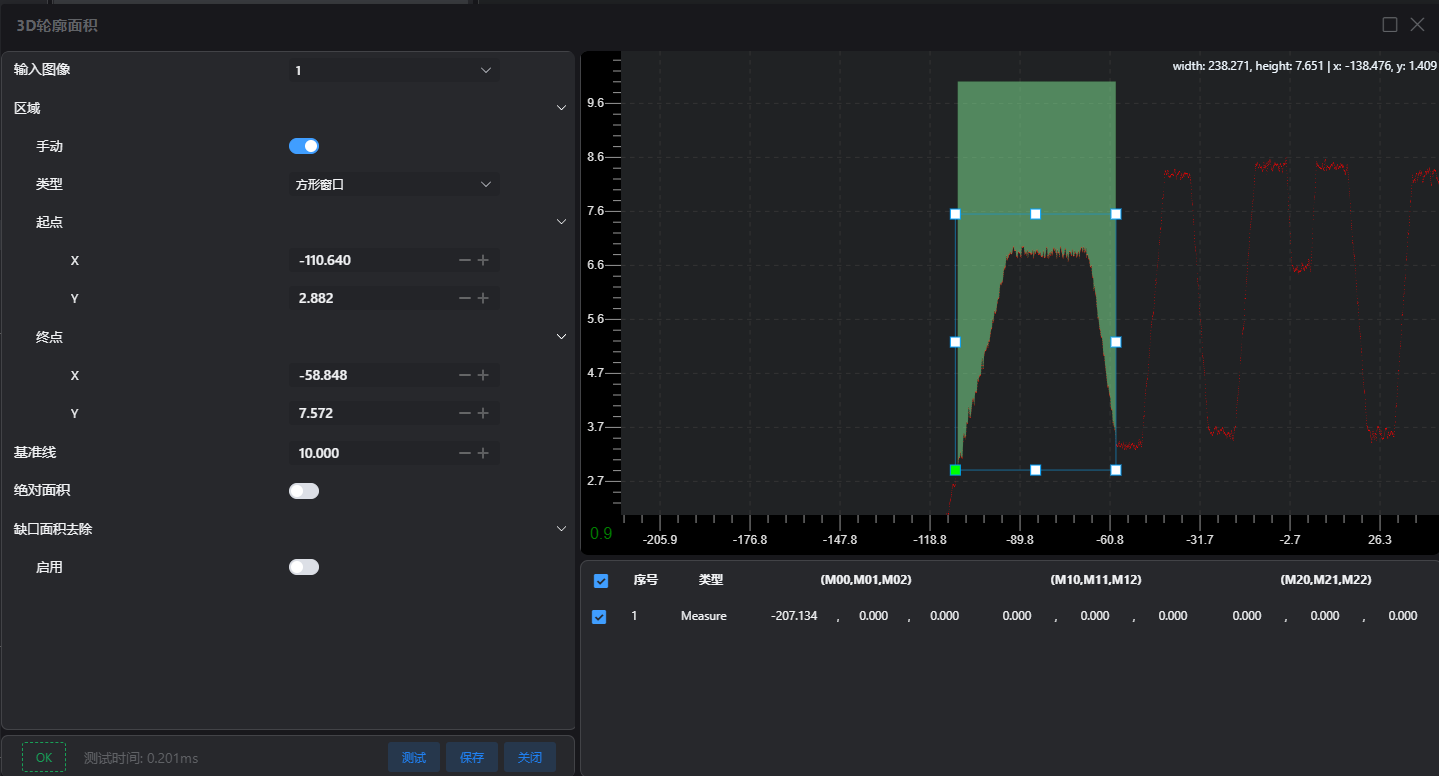Click the 测试时间: 0.201ms status text
Screen dimensions: 1439x776
(x=141, y=758)
